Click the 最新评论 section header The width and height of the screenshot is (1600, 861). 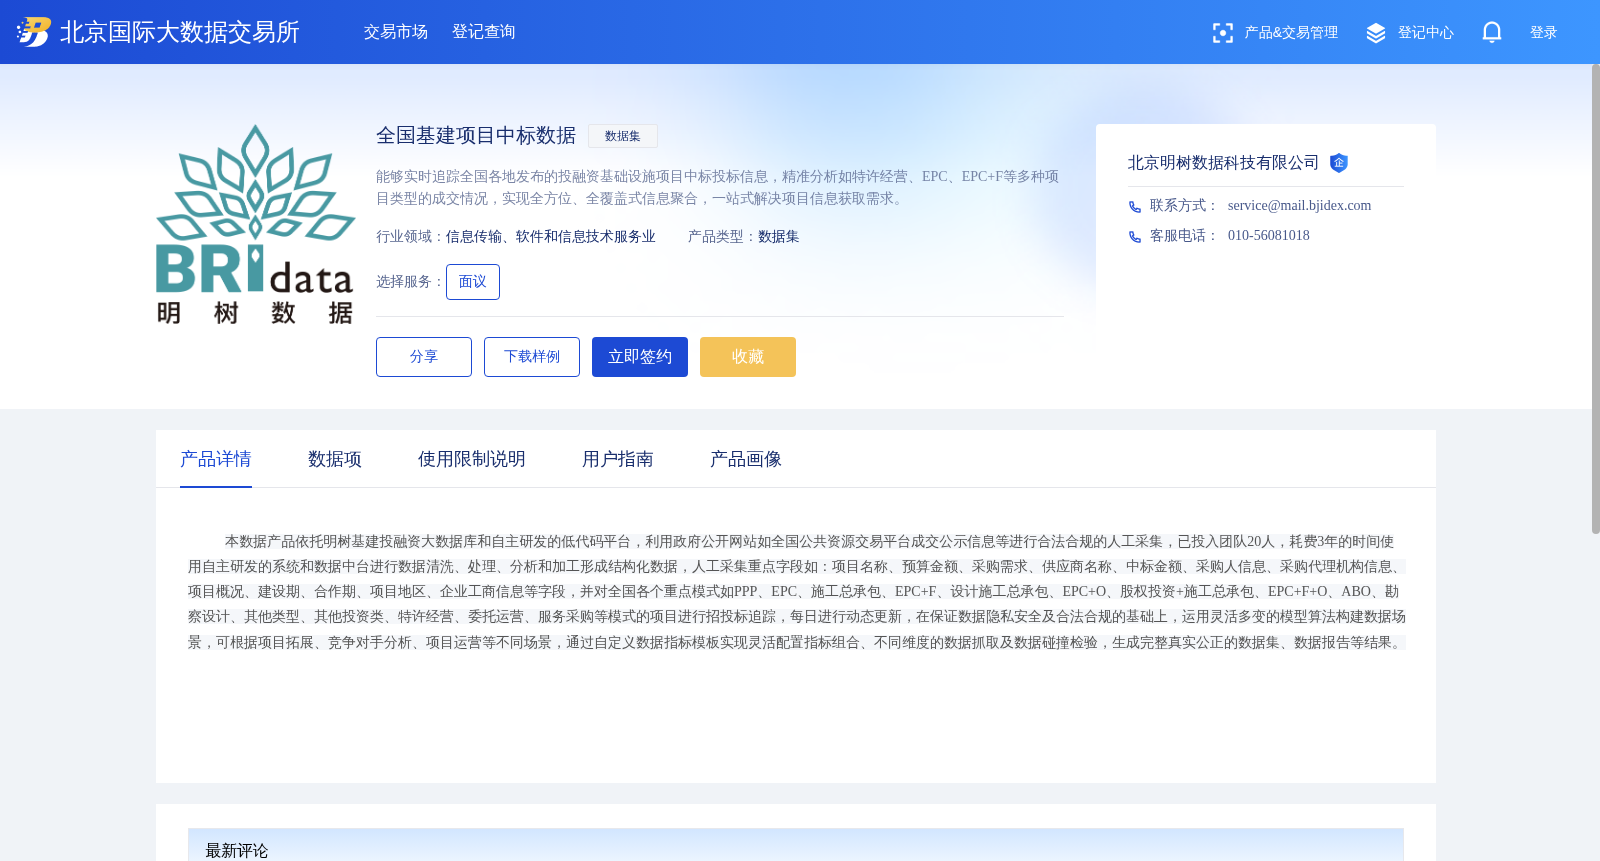[x=796, y=845]
